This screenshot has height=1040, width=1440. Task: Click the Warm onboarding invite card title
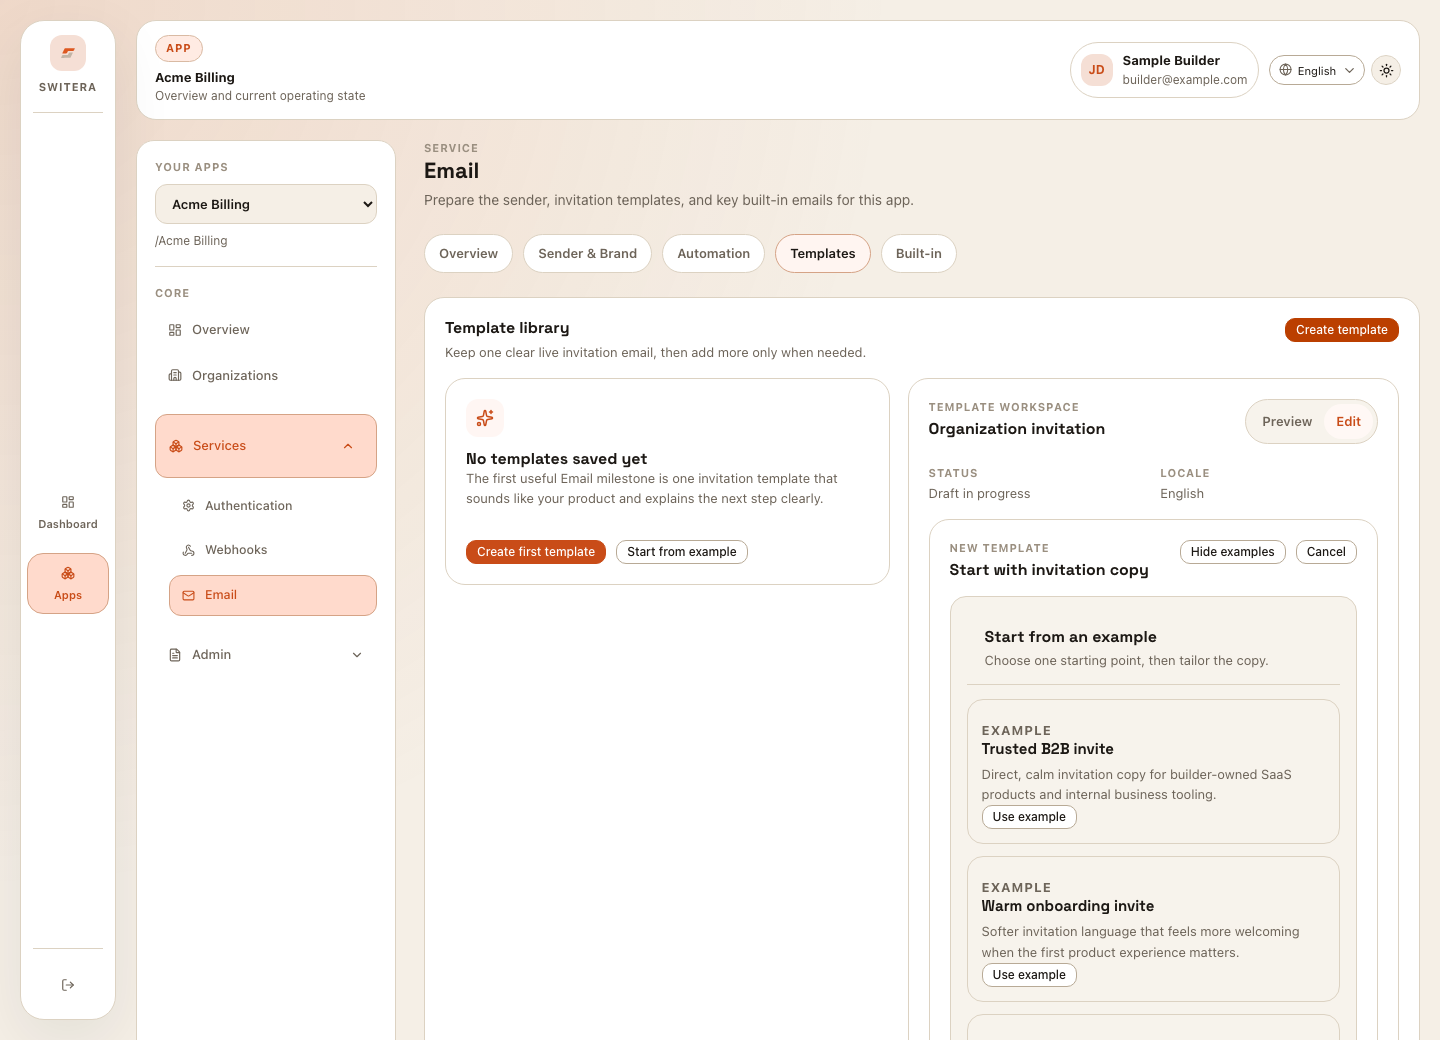pyautogui.click(x=1067, y=906)
